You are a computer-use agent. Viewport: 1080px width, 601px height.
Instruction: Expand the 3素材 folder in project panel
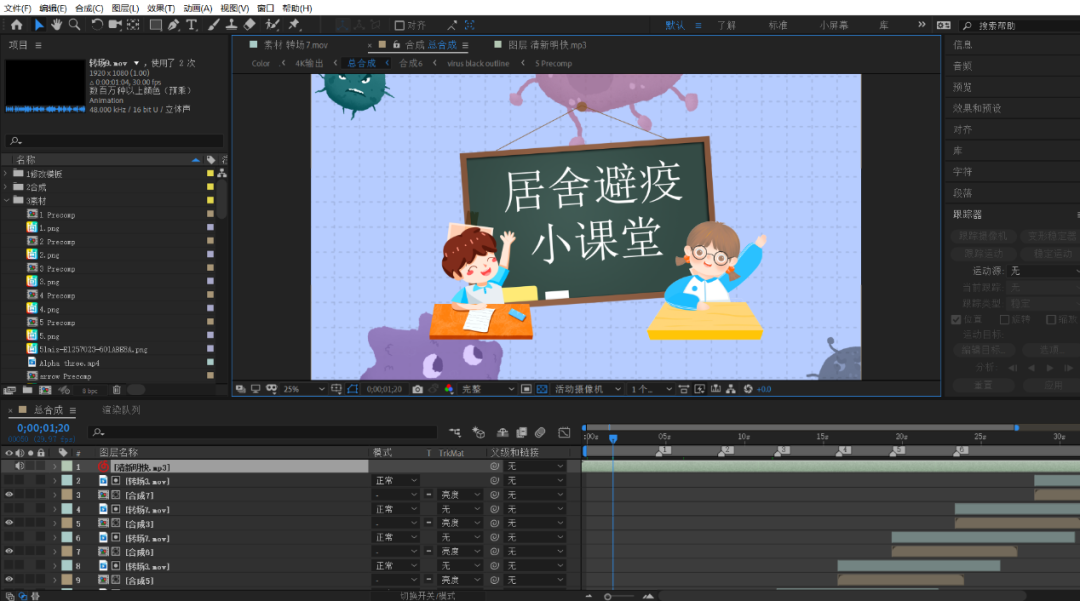pyautogui.click(x=7, y=201)
